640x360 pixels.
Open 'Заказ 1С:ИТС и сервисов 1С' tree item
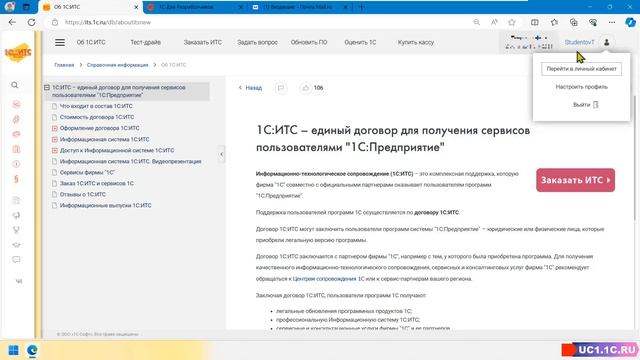pos(97,183)
